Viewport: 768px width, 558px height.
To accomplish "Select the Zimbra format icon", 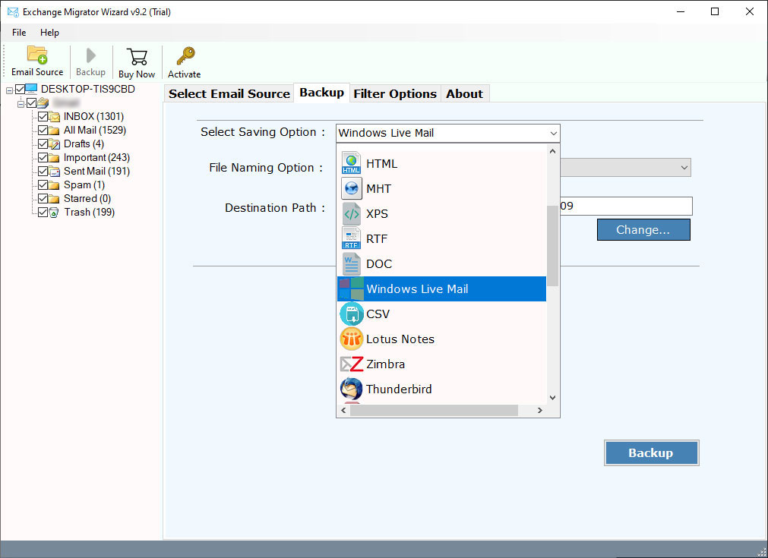I will (351, 364).
